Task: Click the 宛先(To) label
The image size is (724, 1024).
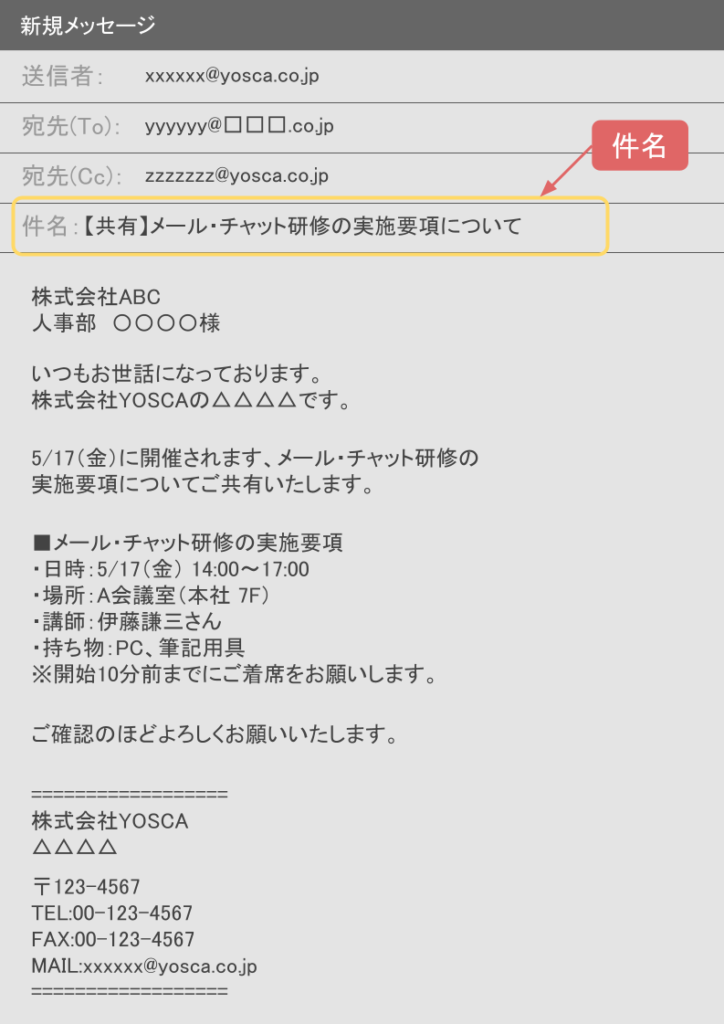Action: click(x=71, y=126)
